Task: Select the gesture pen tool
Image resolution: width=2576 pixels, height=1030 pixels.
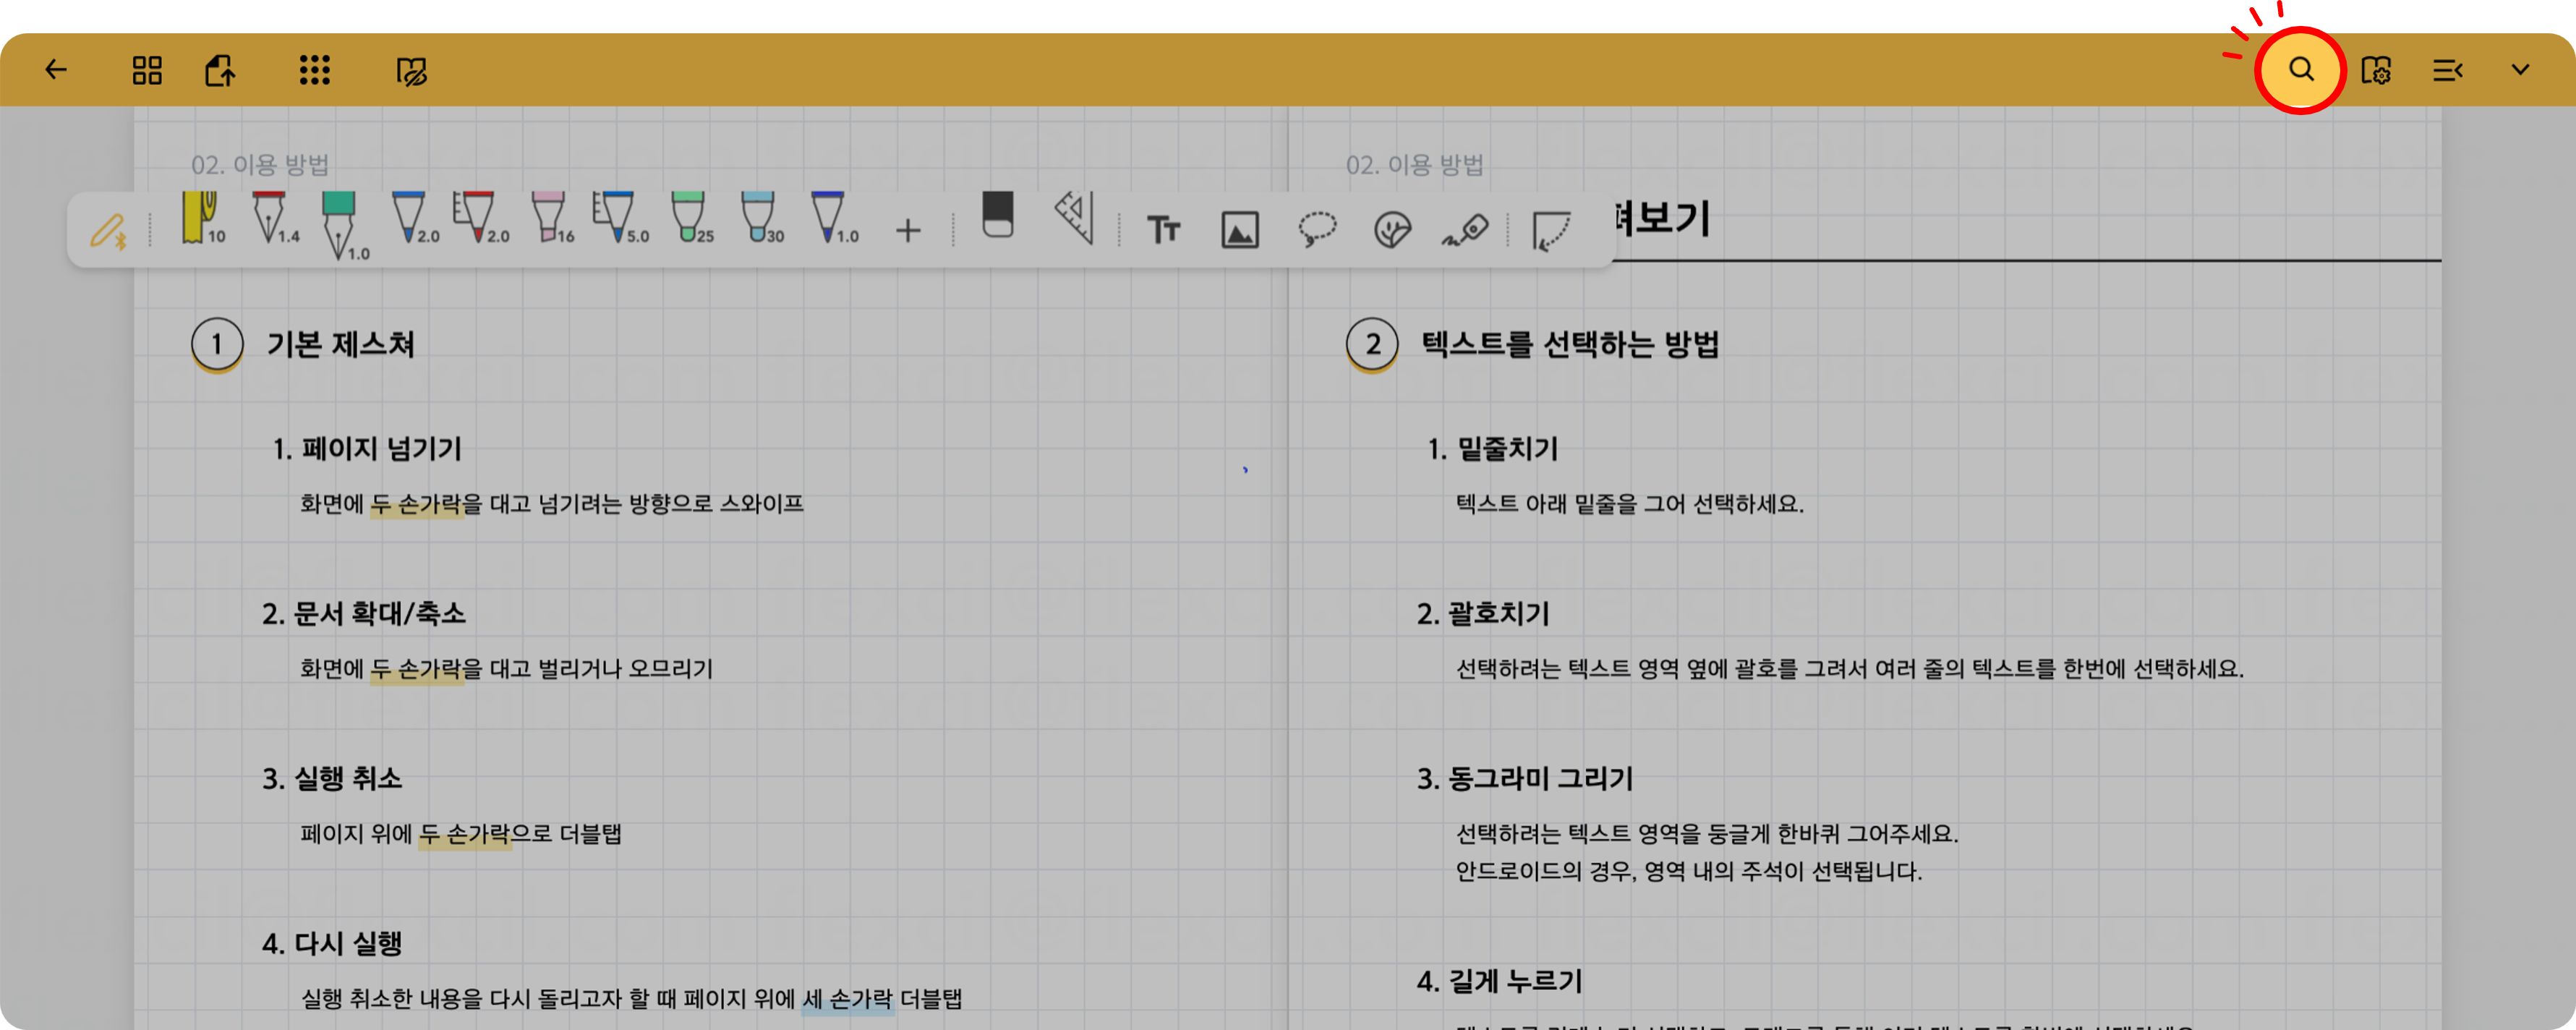Action: (x=1465, y=231)
